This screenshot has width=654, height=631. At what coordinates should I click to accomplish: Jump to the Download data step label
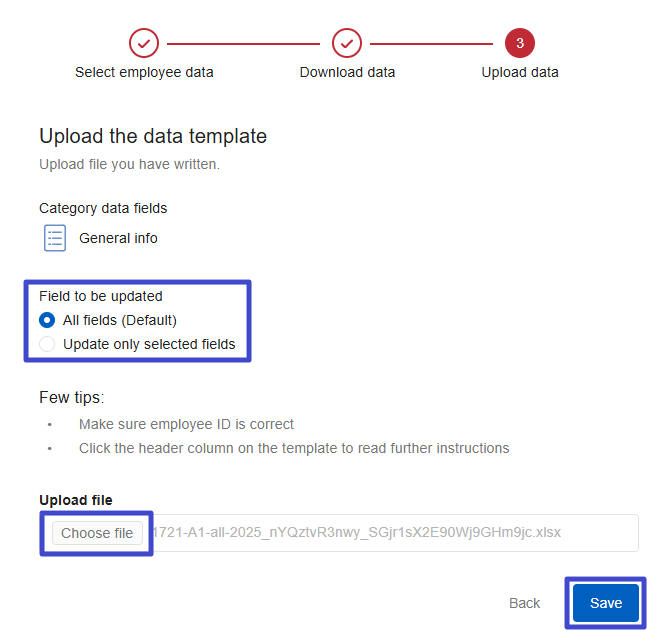(x=347, y=72)
